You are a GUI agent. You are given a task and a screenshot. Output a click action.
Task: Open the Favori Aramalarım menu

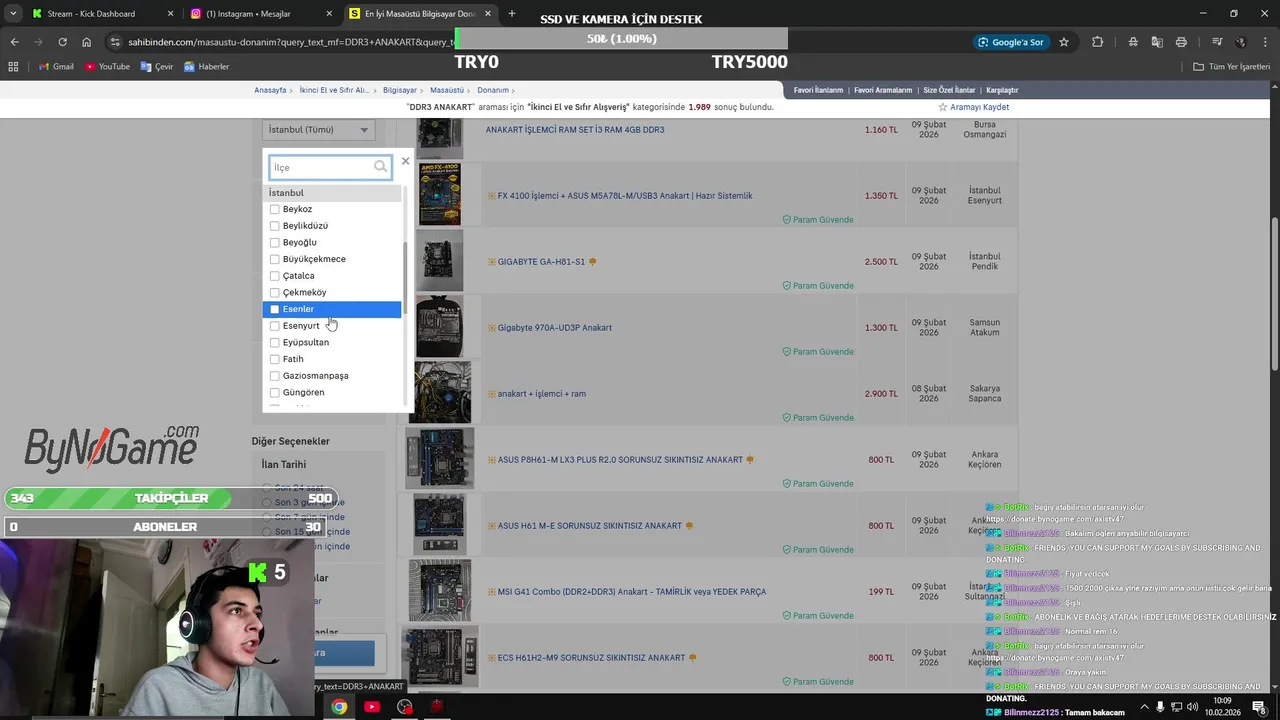pyautogui.click(x=883, y=90)
